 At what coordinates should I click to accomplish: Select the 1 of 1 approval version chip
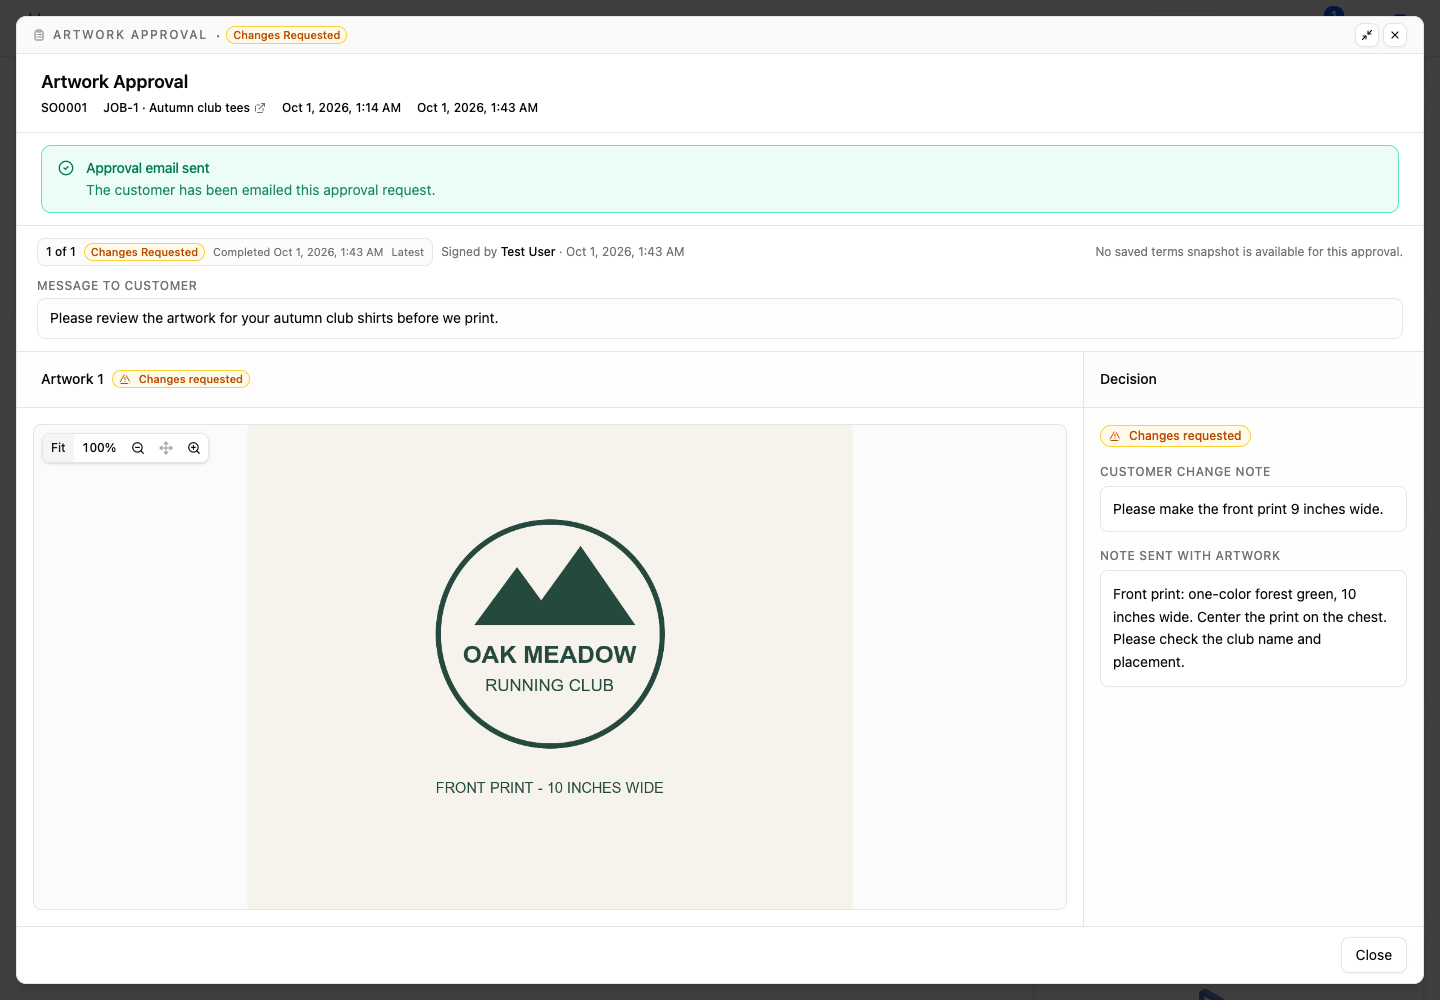point(235,252)
